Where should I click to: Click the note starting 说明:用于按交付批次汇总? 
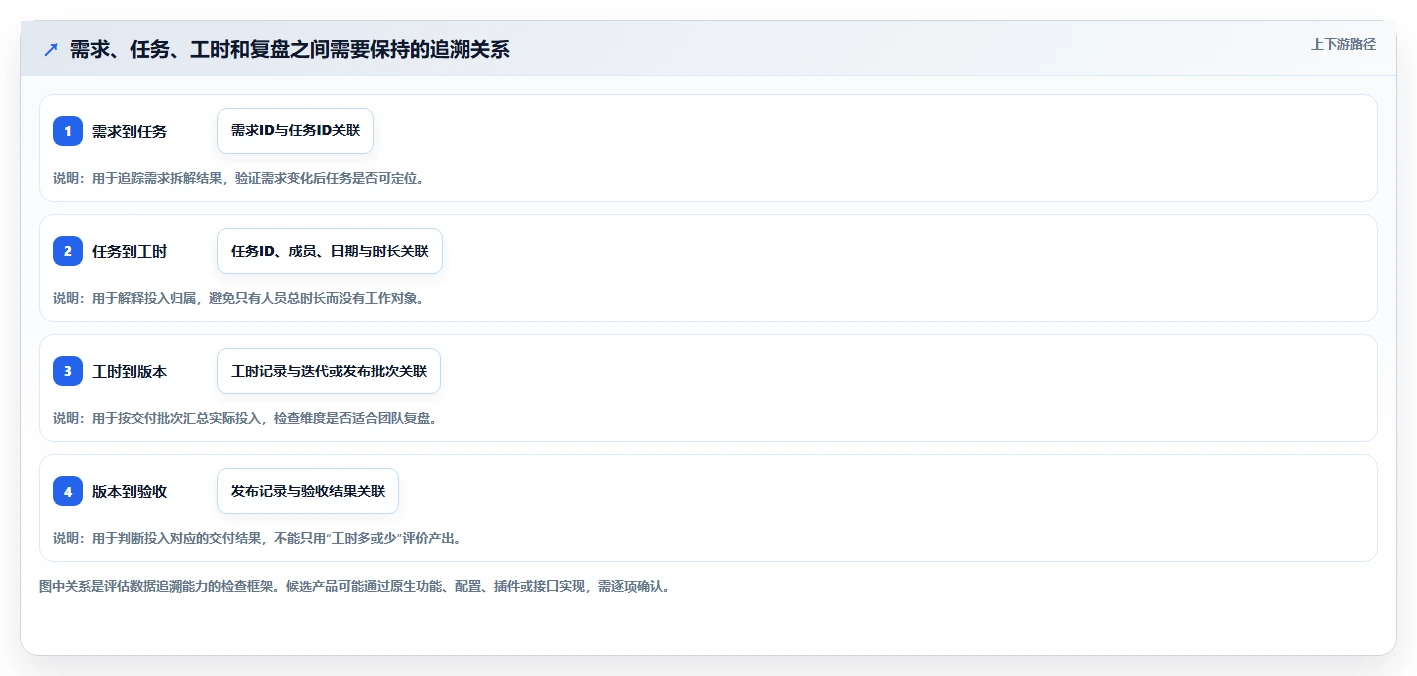[245, 418]
